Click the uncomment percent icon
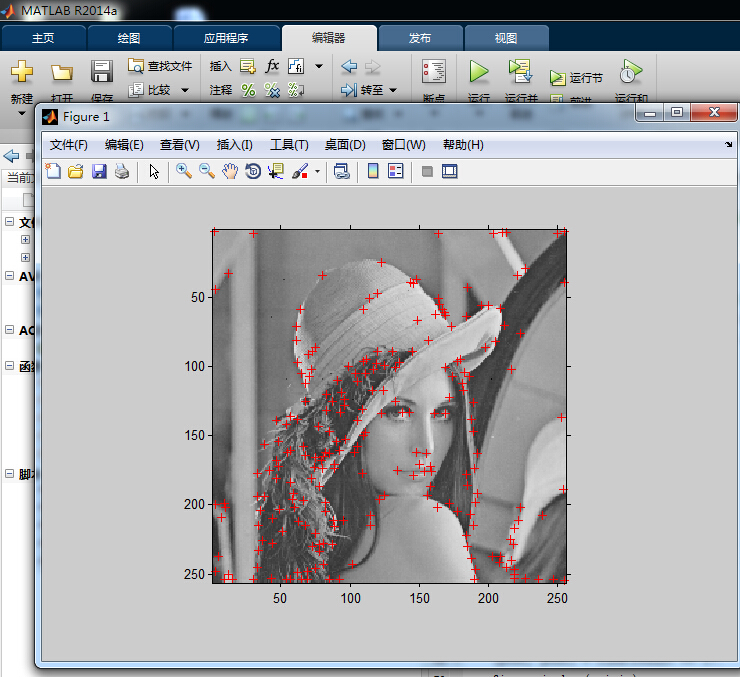The height and width of the screenshot is (677, 740). [x=272, y=90]
